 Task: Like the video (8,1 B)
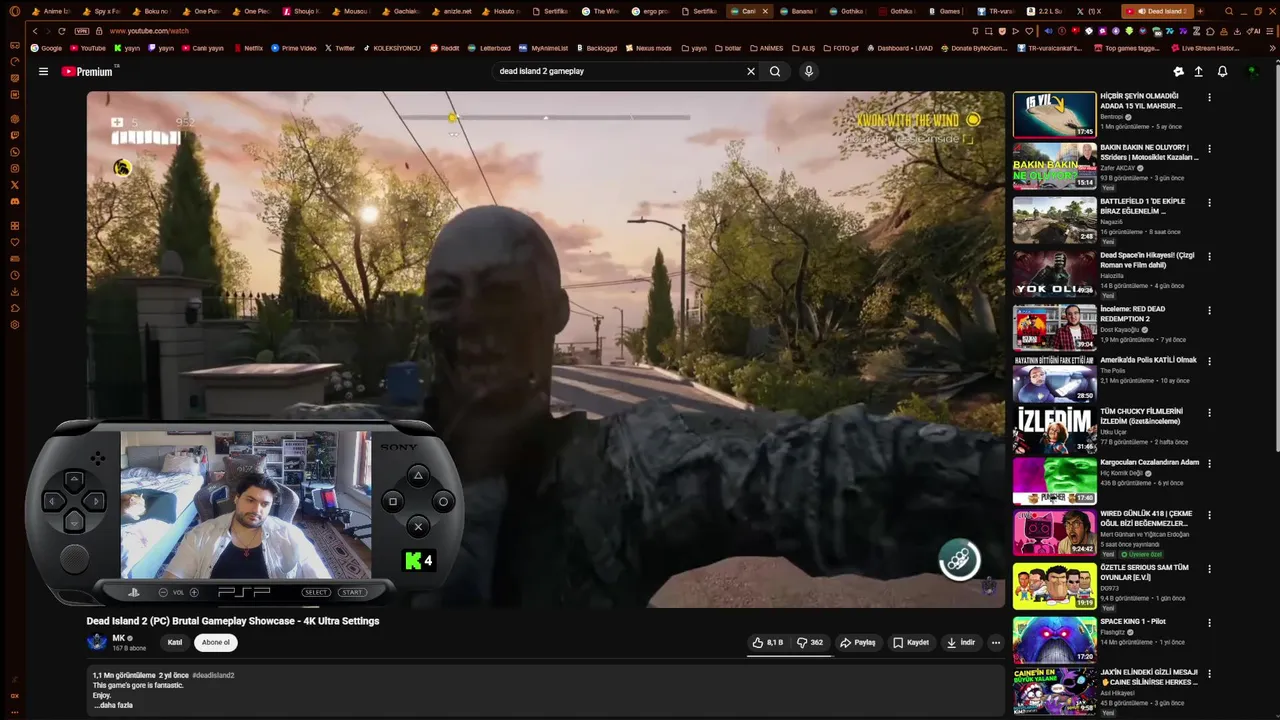(768, 643)
